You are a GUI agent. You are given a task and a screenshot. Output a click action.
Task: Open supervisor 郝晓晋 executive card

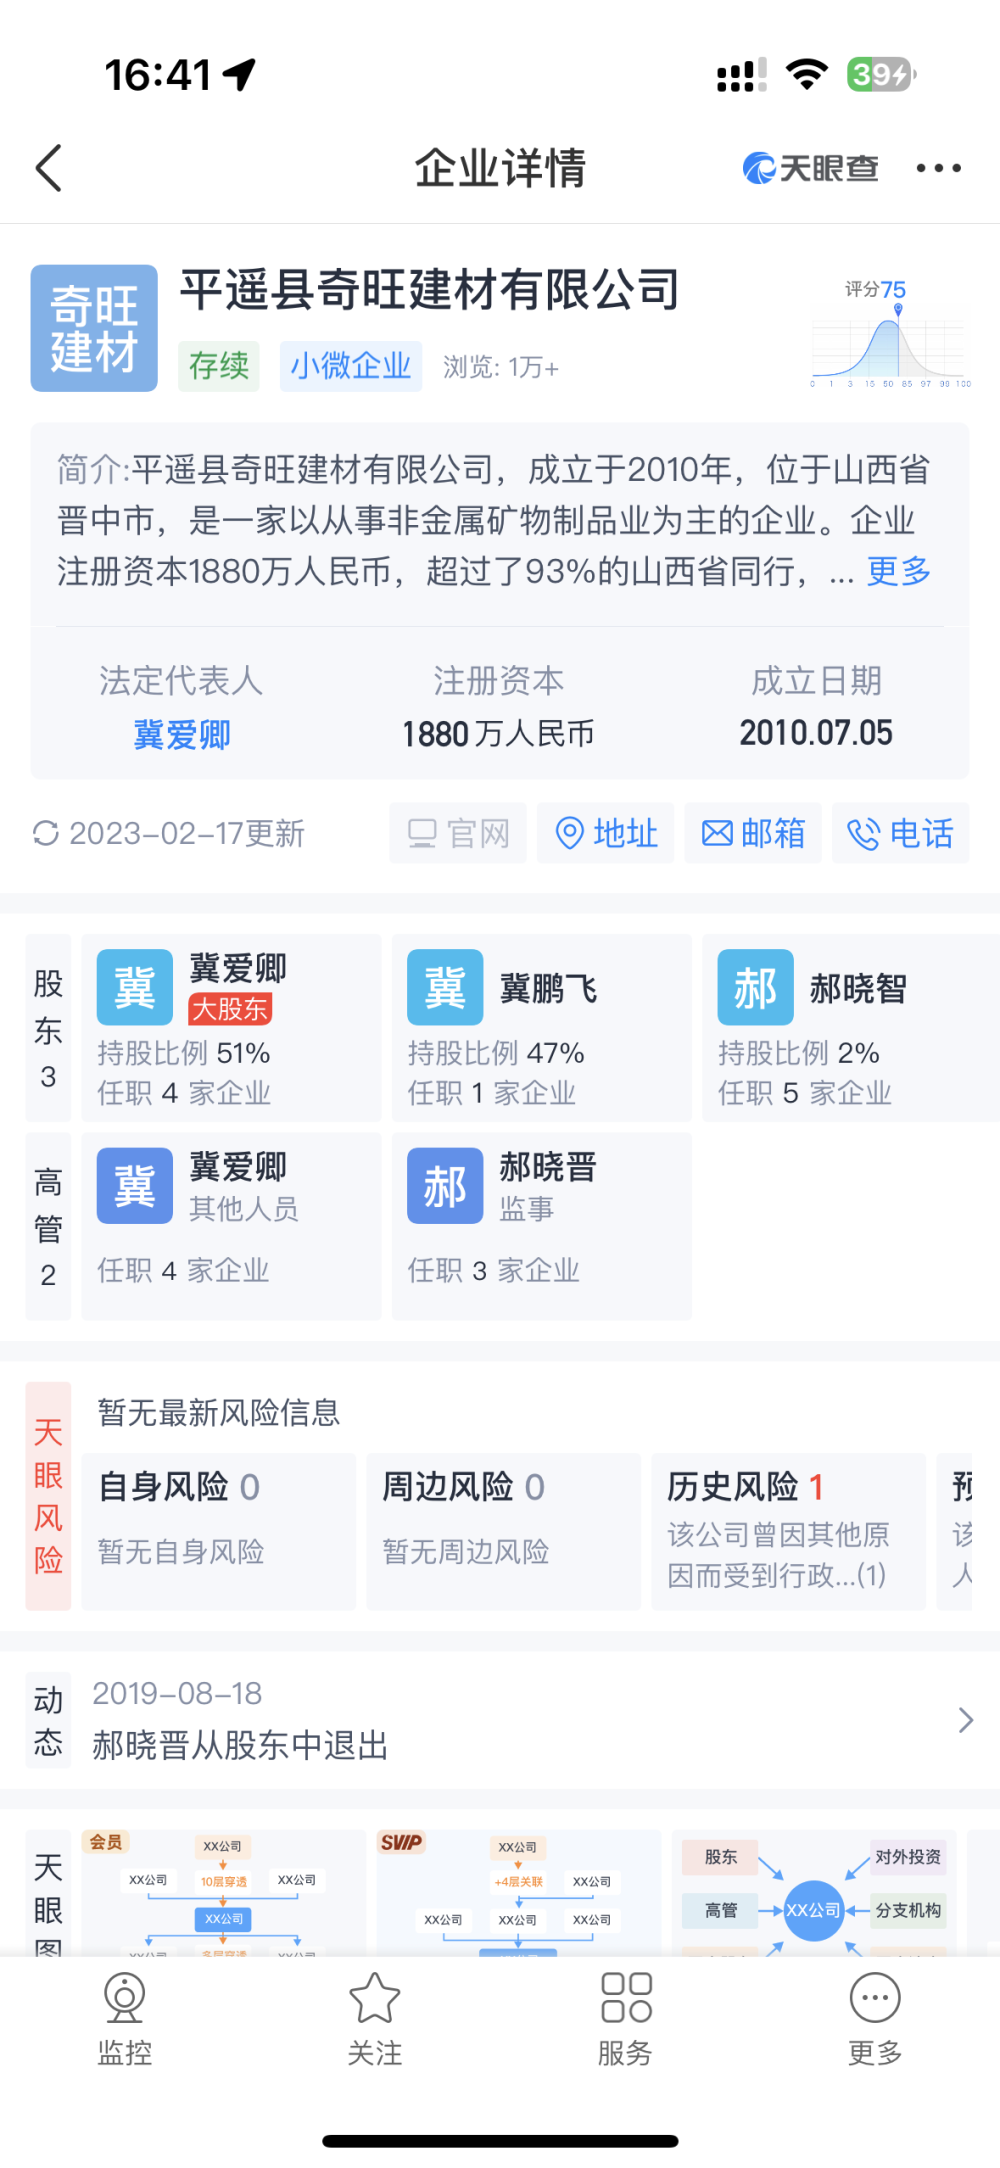pos(541,1225)
